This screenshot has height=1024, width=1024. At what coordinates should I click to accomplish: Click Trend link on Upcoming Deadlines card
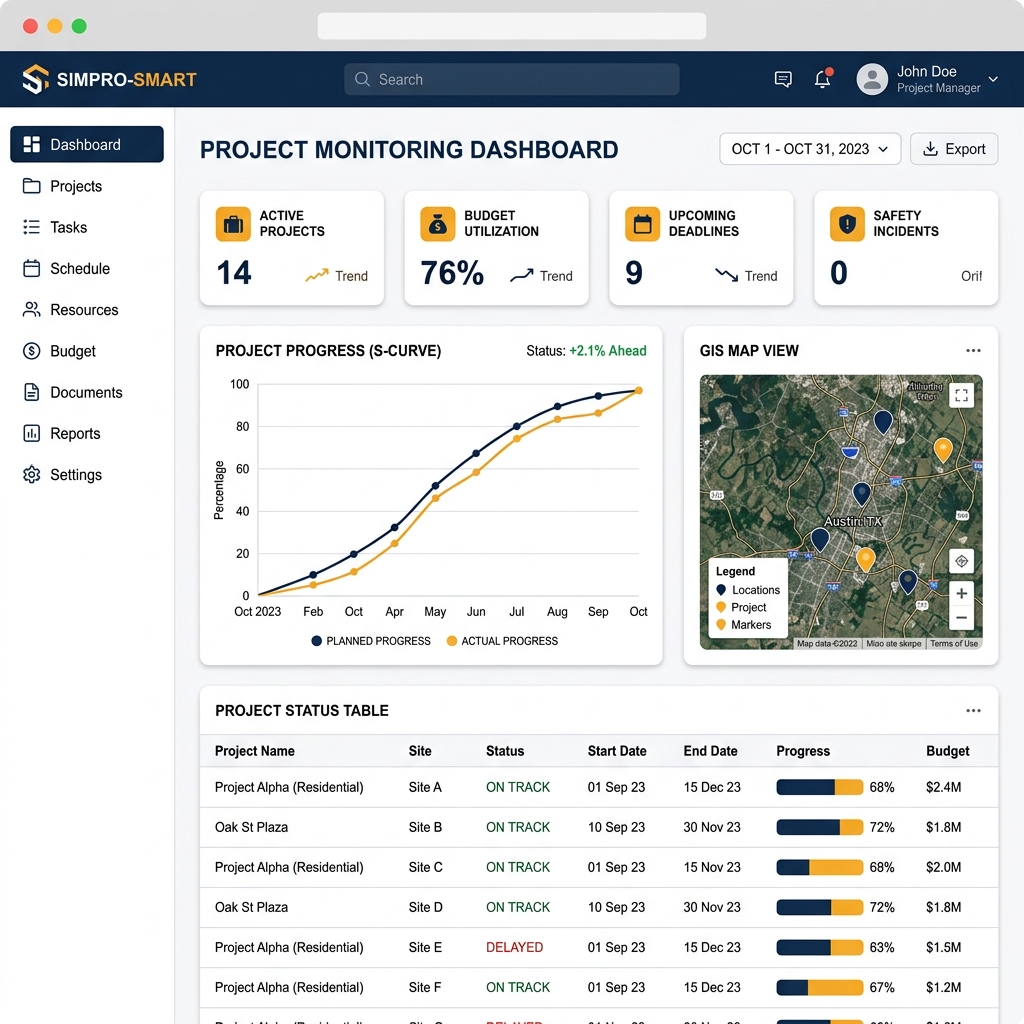click(x=746, y=276)
